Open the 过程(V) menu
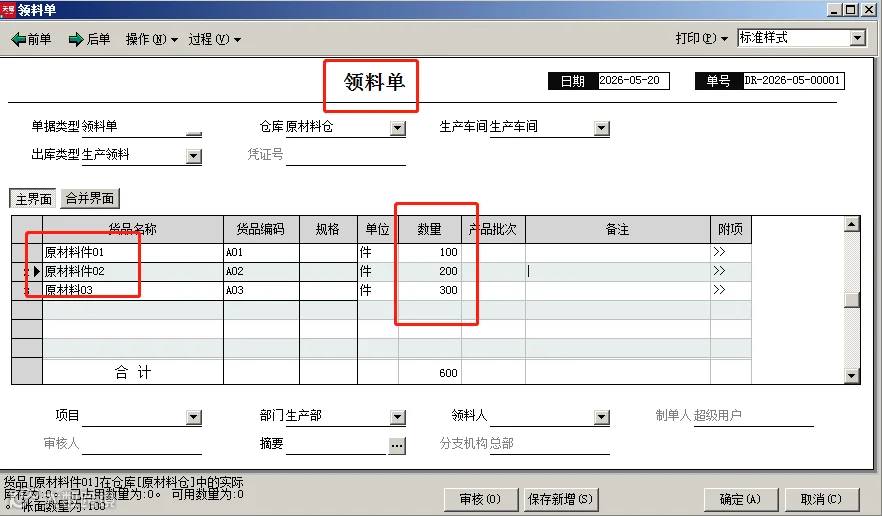This screenshot has height=516, width=882. 214,39
